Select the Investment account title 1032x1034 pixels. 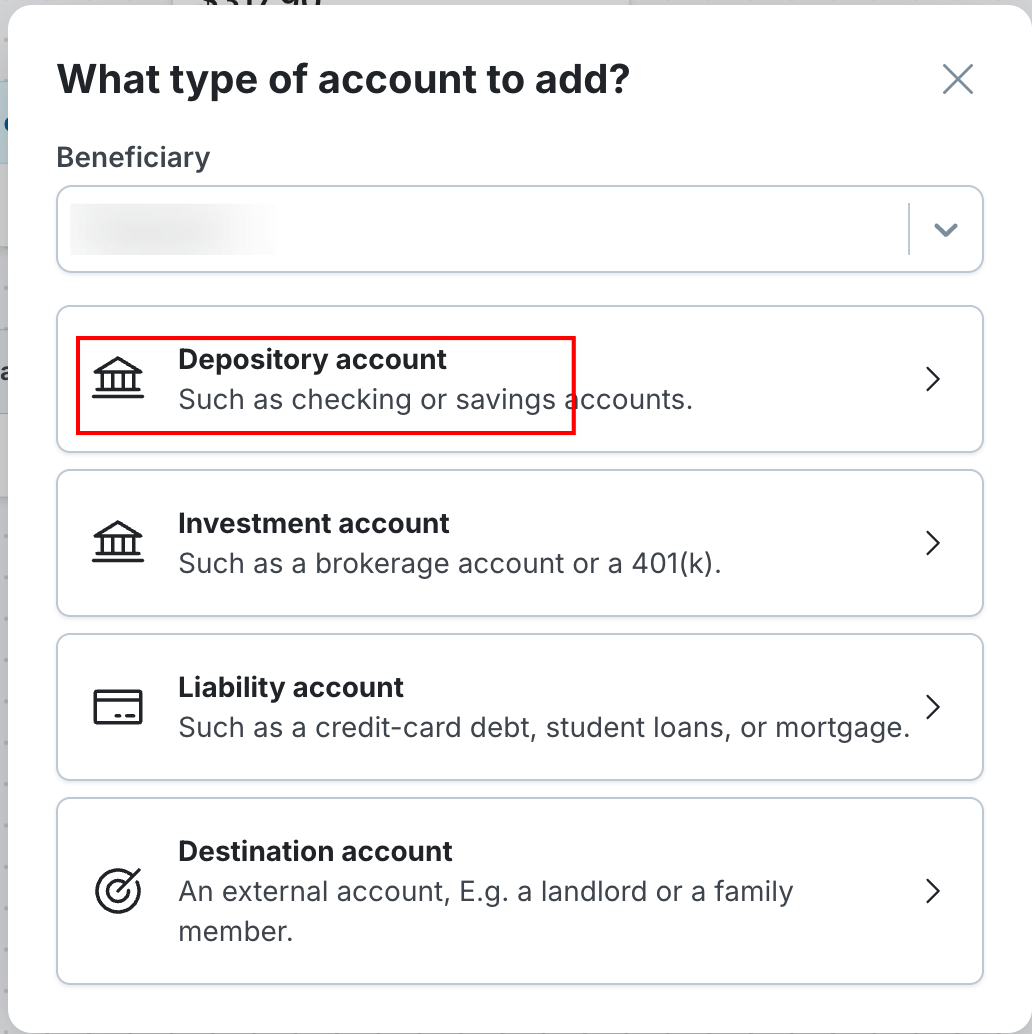coord(314,524)
